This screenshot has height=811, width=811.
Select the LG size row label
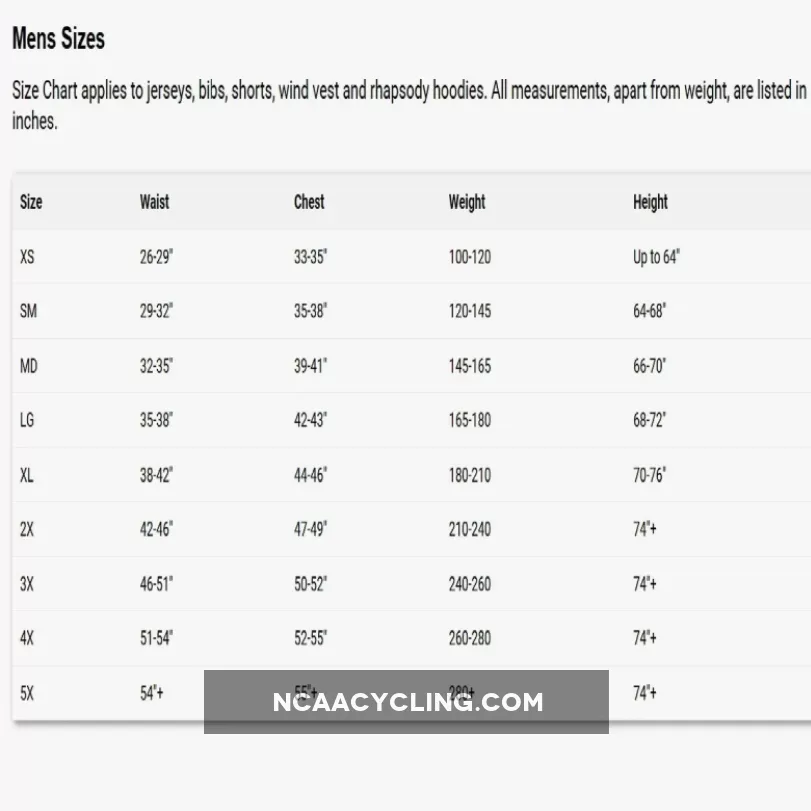(27, 420)
